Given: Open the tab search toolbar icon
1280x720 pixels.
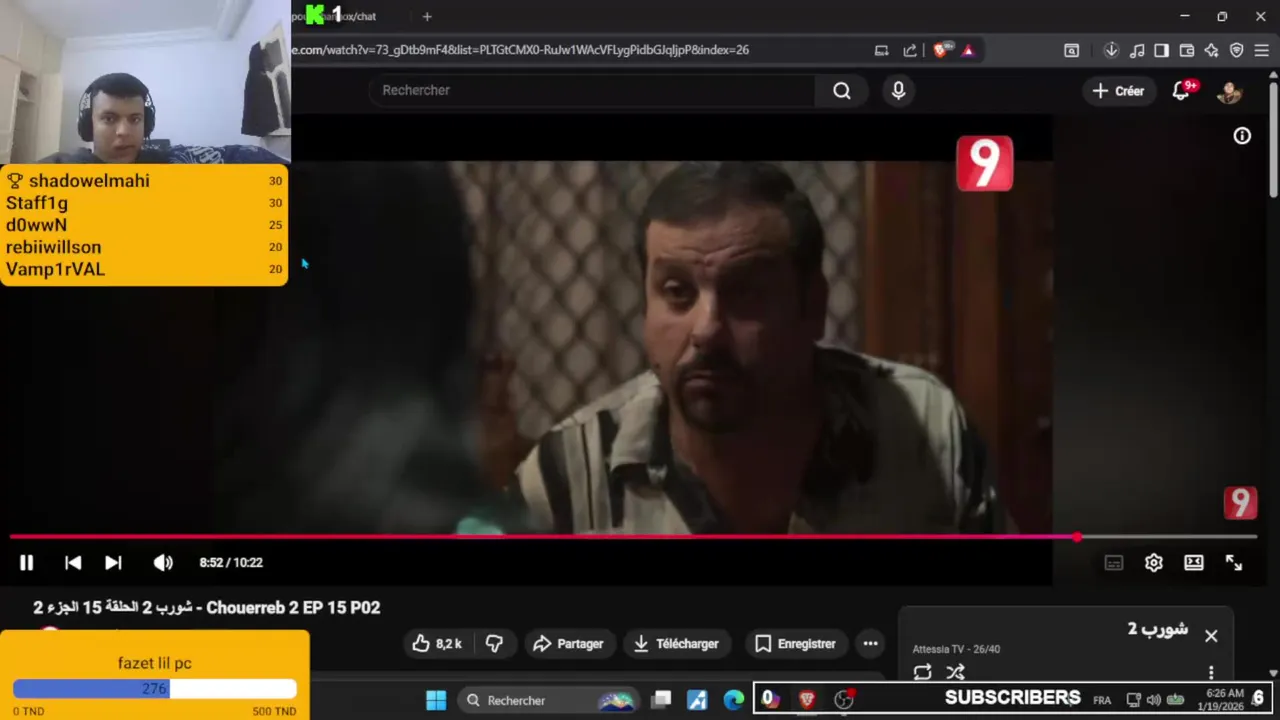Looking at the screenshot, I should pos(1071,50).
